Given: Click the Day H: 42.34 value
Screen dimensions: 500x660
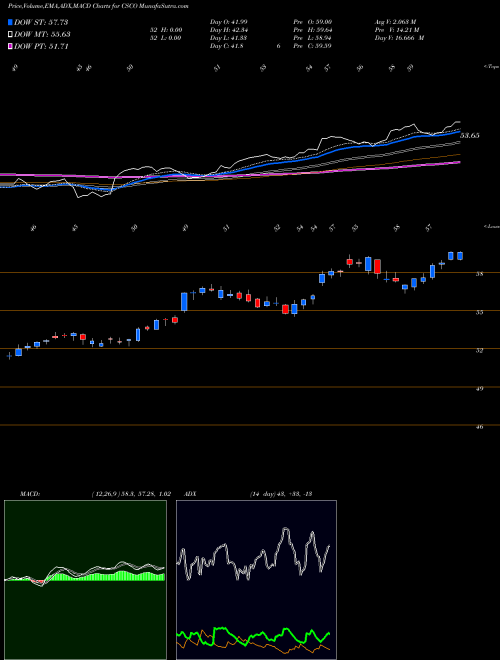Looking at the screenshot, I should click(229, 30).
